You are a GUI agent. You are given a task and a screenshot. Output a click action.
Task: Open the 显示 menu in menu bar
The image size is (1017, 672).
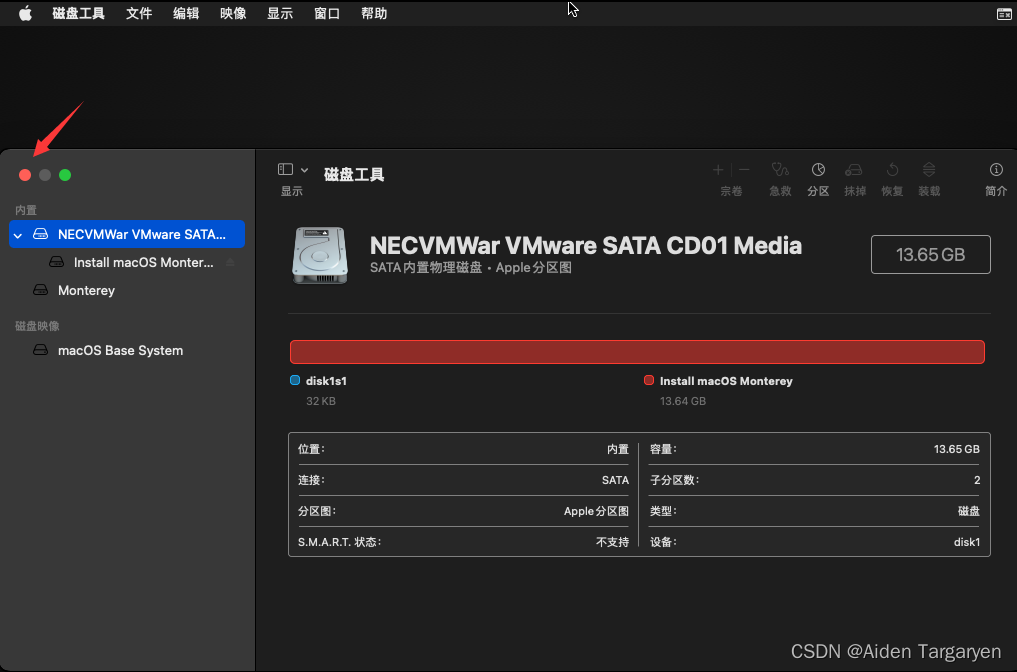point(280,14)
